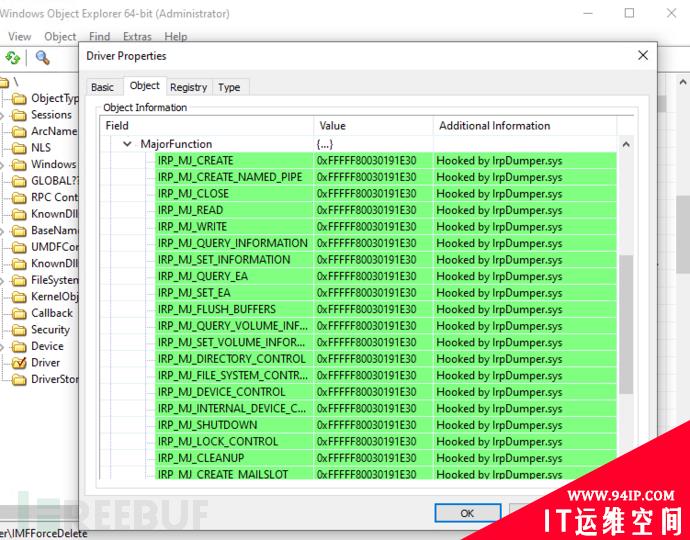The image size is (690, 540).
Task: Select the NLS folder icon
Action: [19, 148]
